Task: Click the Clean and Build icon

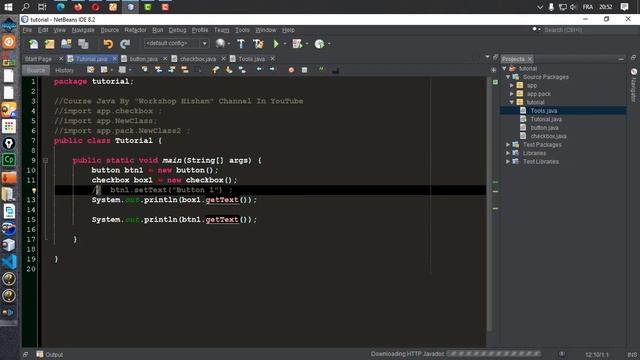Action: point(258,44)
